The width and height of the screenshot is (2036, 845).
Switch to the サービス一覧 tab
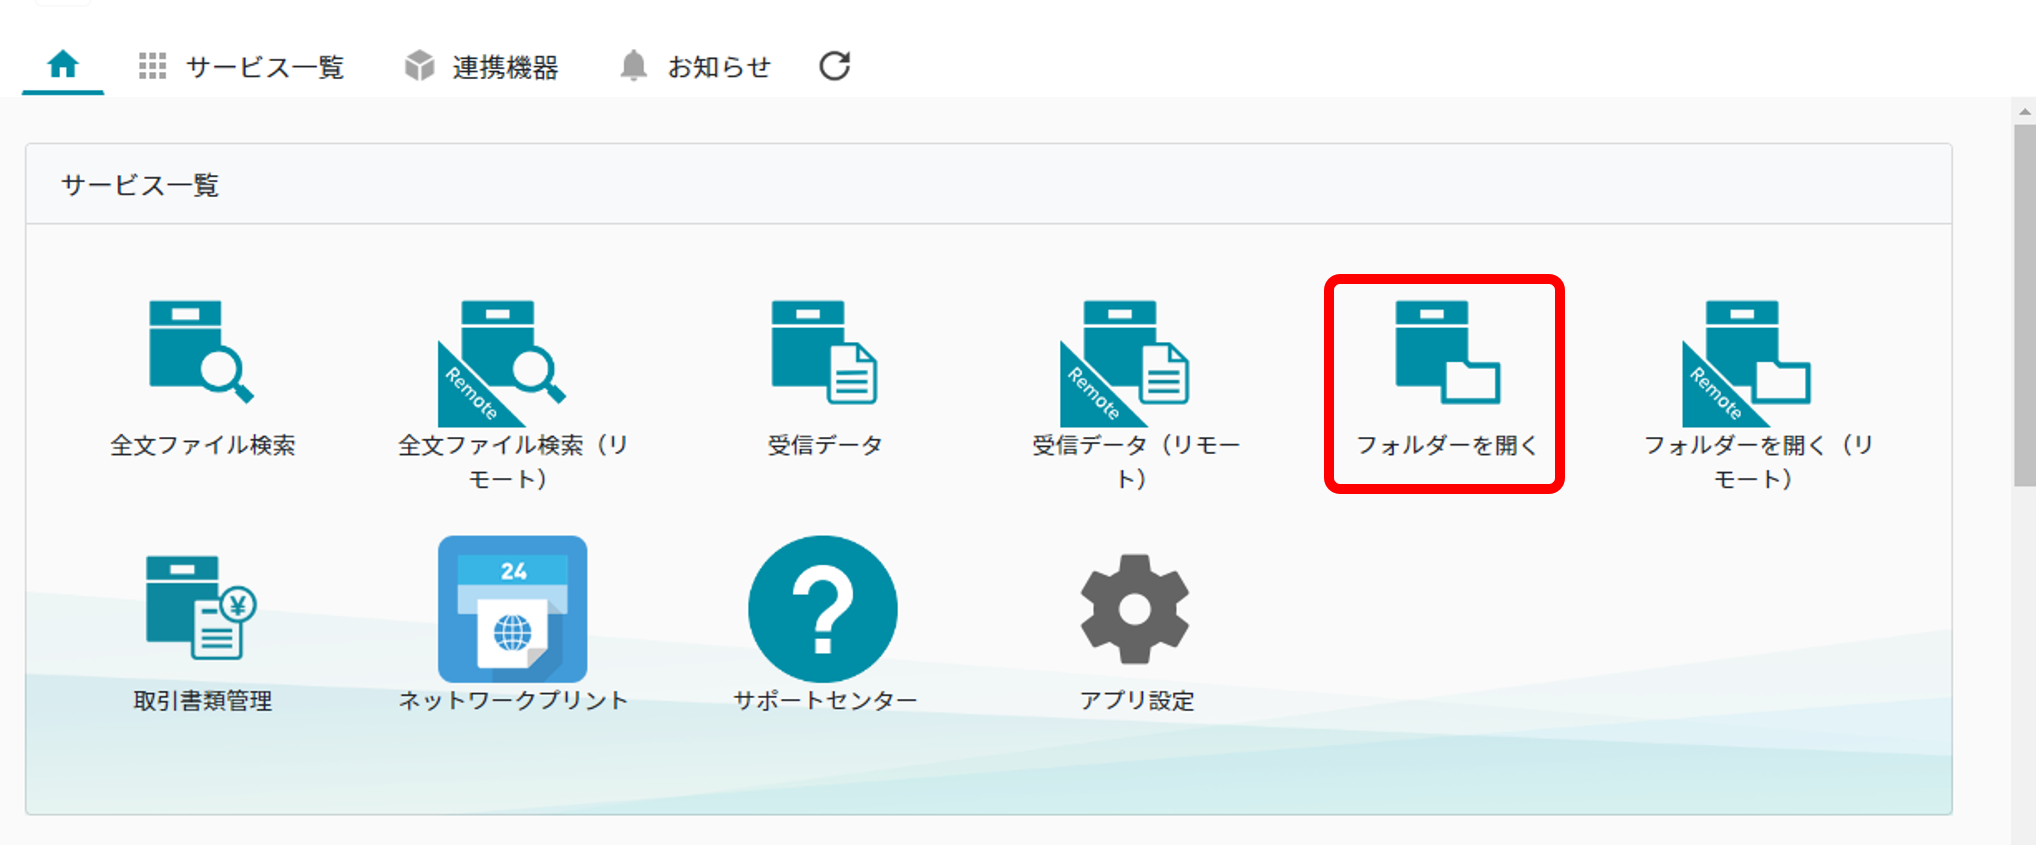242,67
